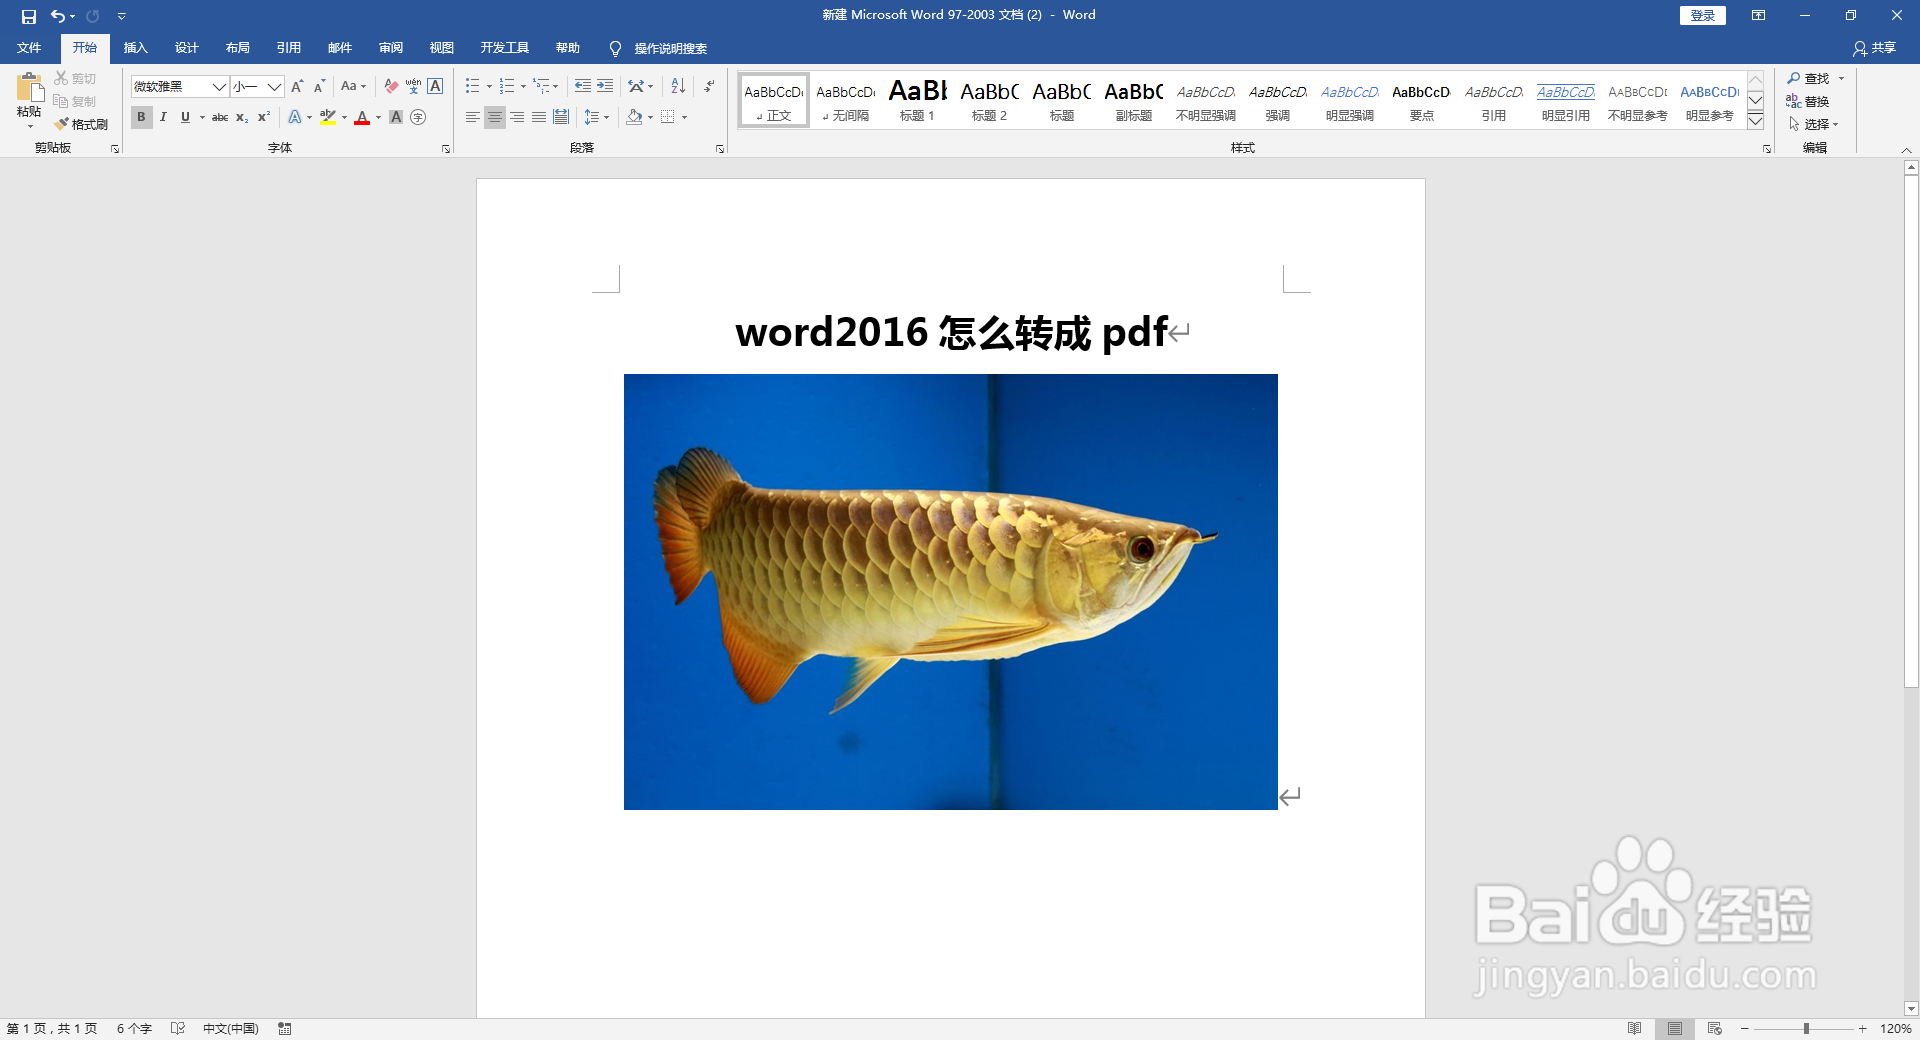Screen dimensions: 1920x1040
Task: Open borders dropdown arrow
Action: pos(685,117)
